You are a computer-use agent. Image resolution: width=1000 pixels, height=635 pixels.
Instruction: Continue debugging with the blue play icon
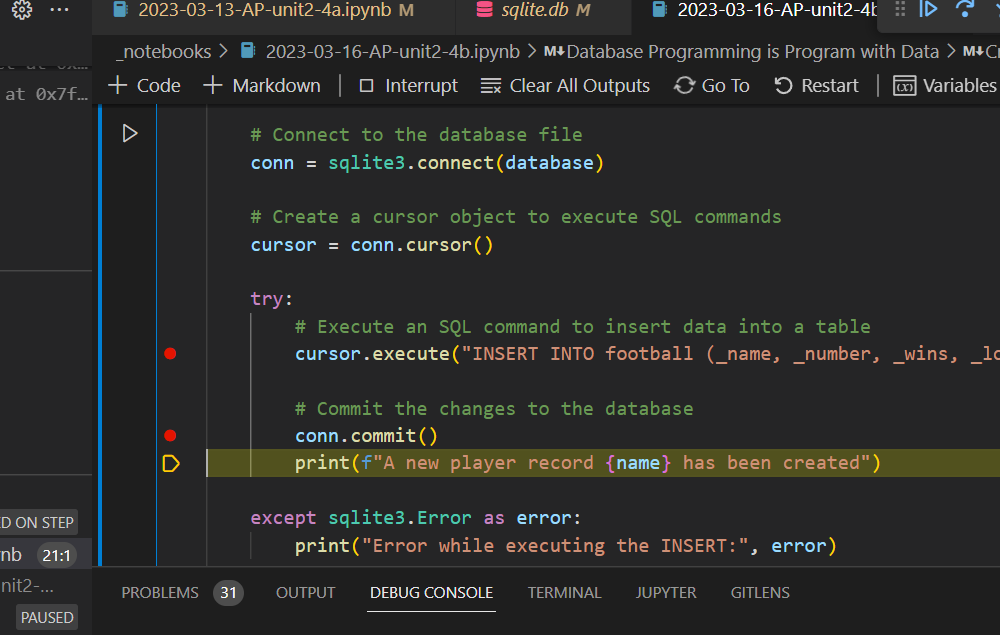click(x=928, y=10)
